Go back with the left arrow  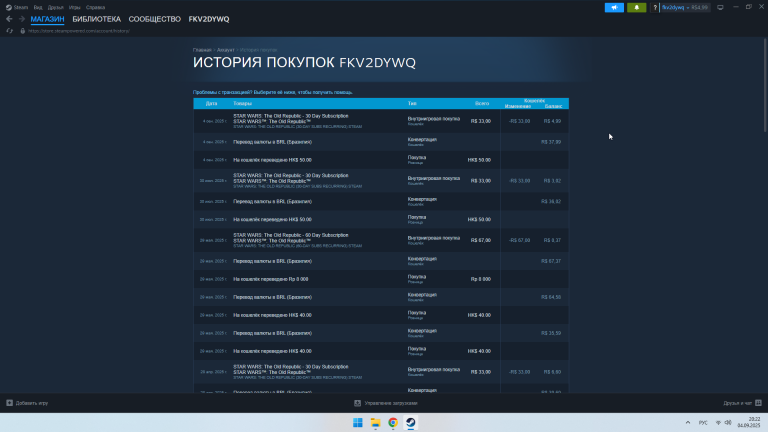click(9, 19)
